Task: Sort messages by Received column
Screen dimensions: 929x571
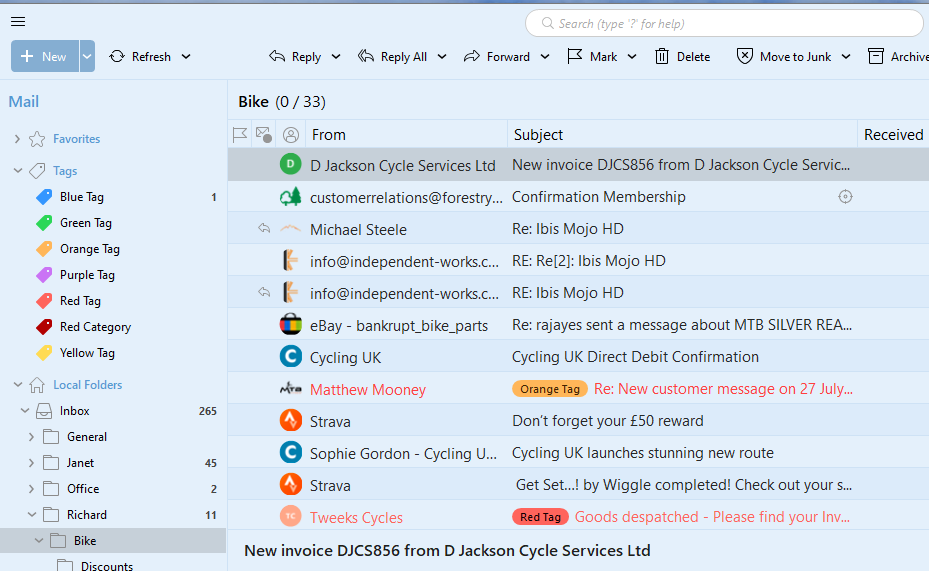Action: point(893,135)
